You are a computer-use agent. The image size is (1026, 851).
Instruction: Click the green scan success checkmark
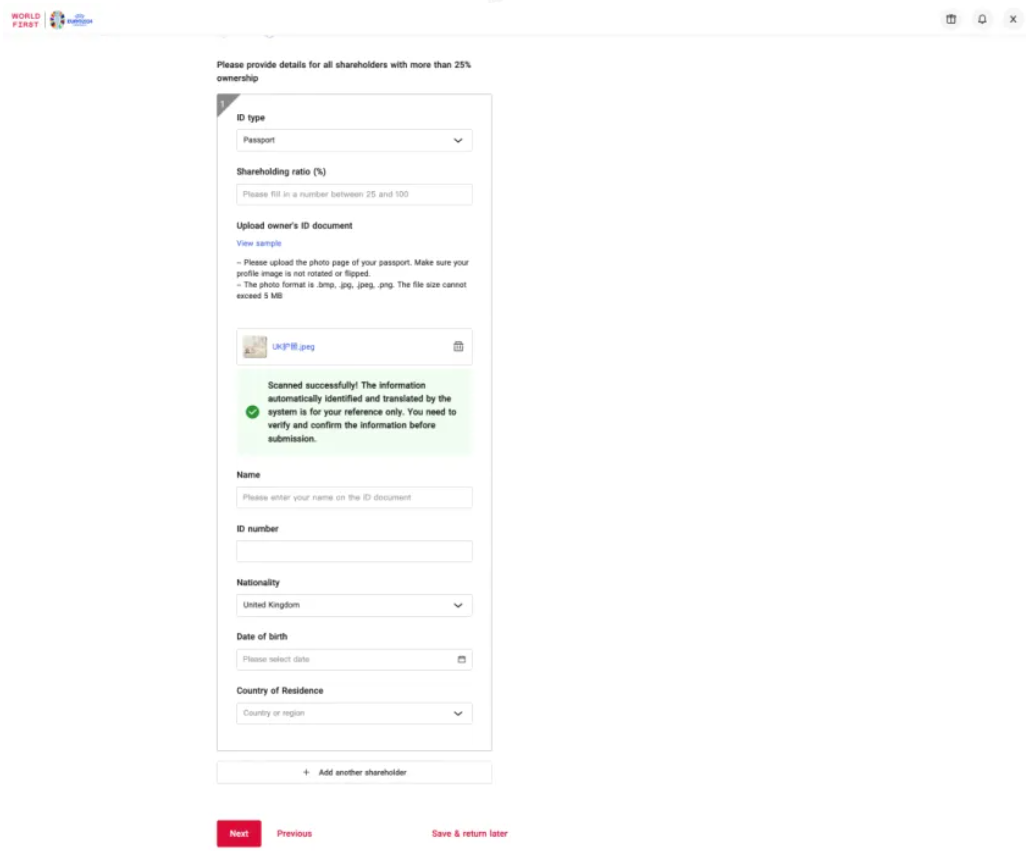coord(252,412)
